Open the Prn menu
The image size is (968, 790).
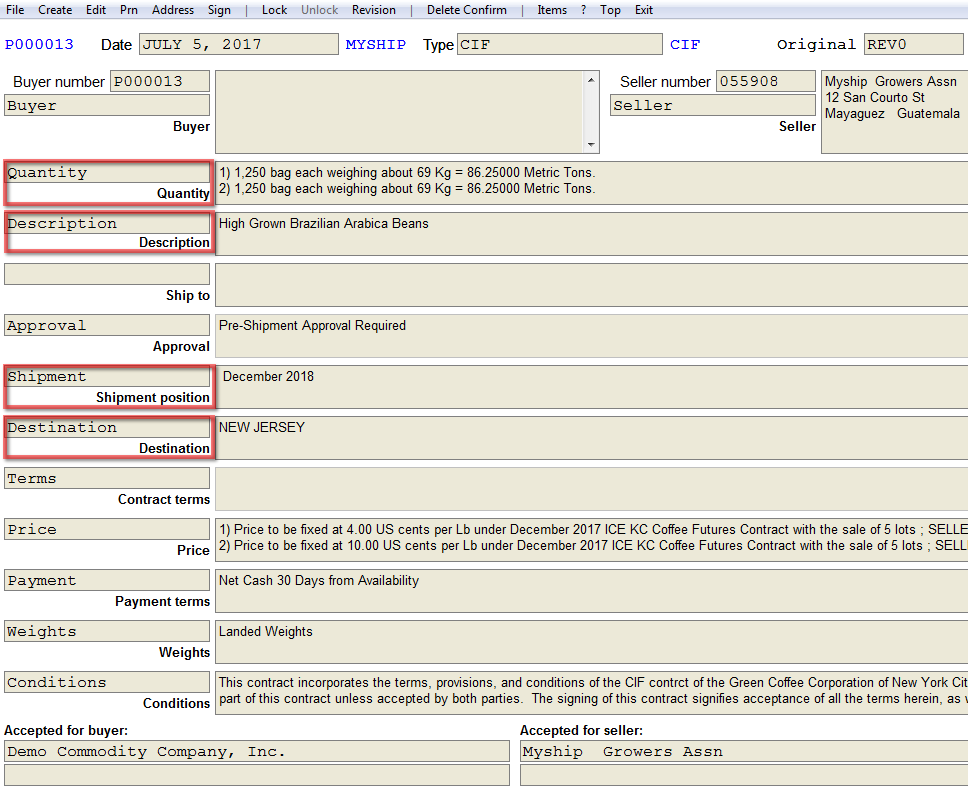[128, 10]
